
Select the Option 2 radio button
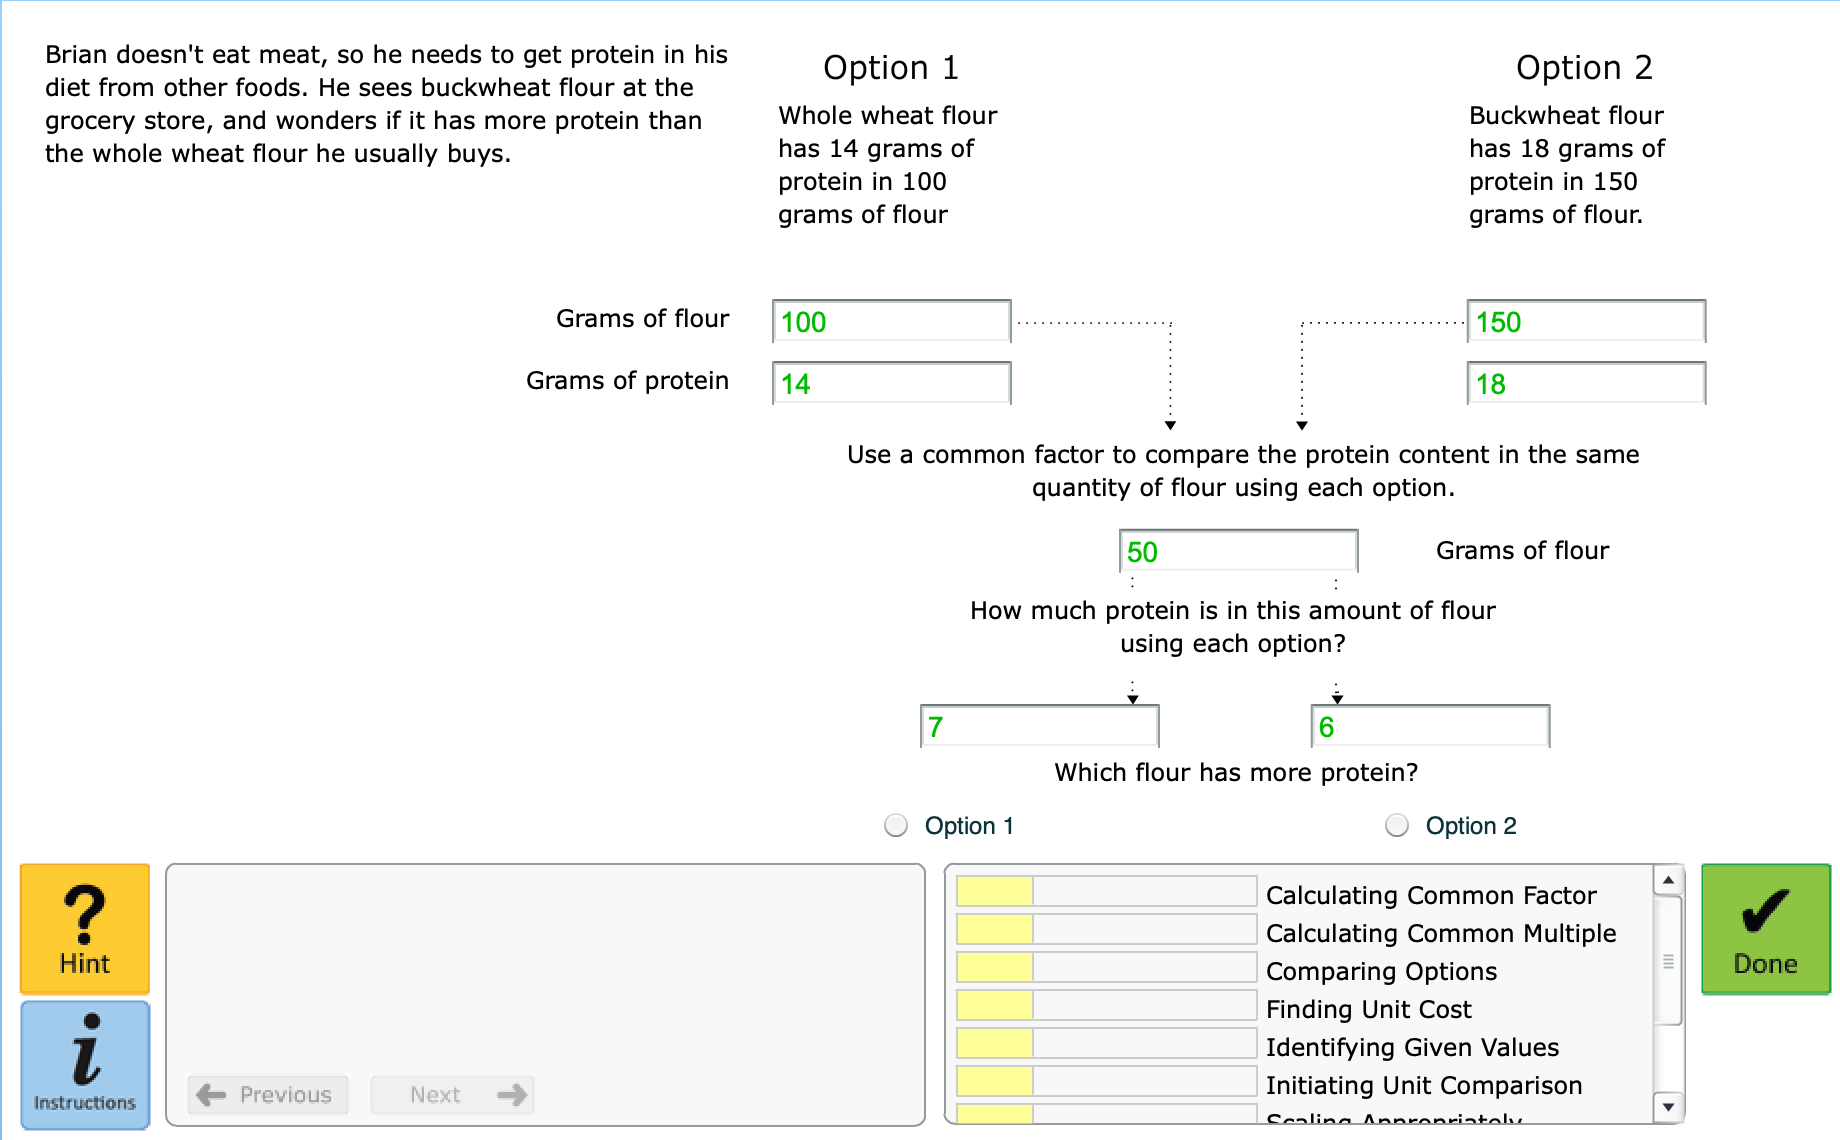pos(1397,825)
